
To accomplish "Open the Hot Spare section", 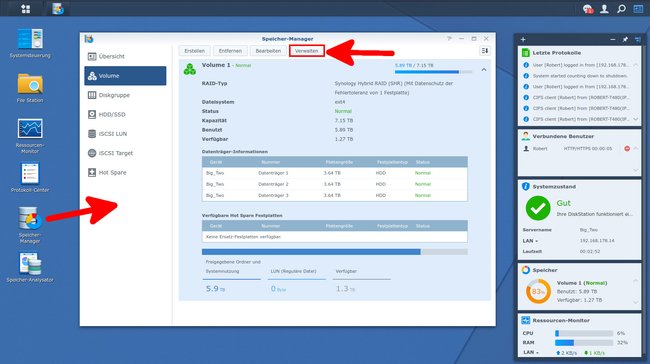I will [125, 172].
